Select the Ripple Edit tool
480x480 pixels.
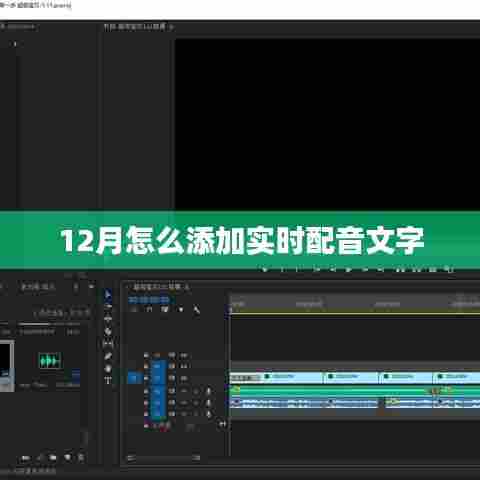(x=108, y=319)
